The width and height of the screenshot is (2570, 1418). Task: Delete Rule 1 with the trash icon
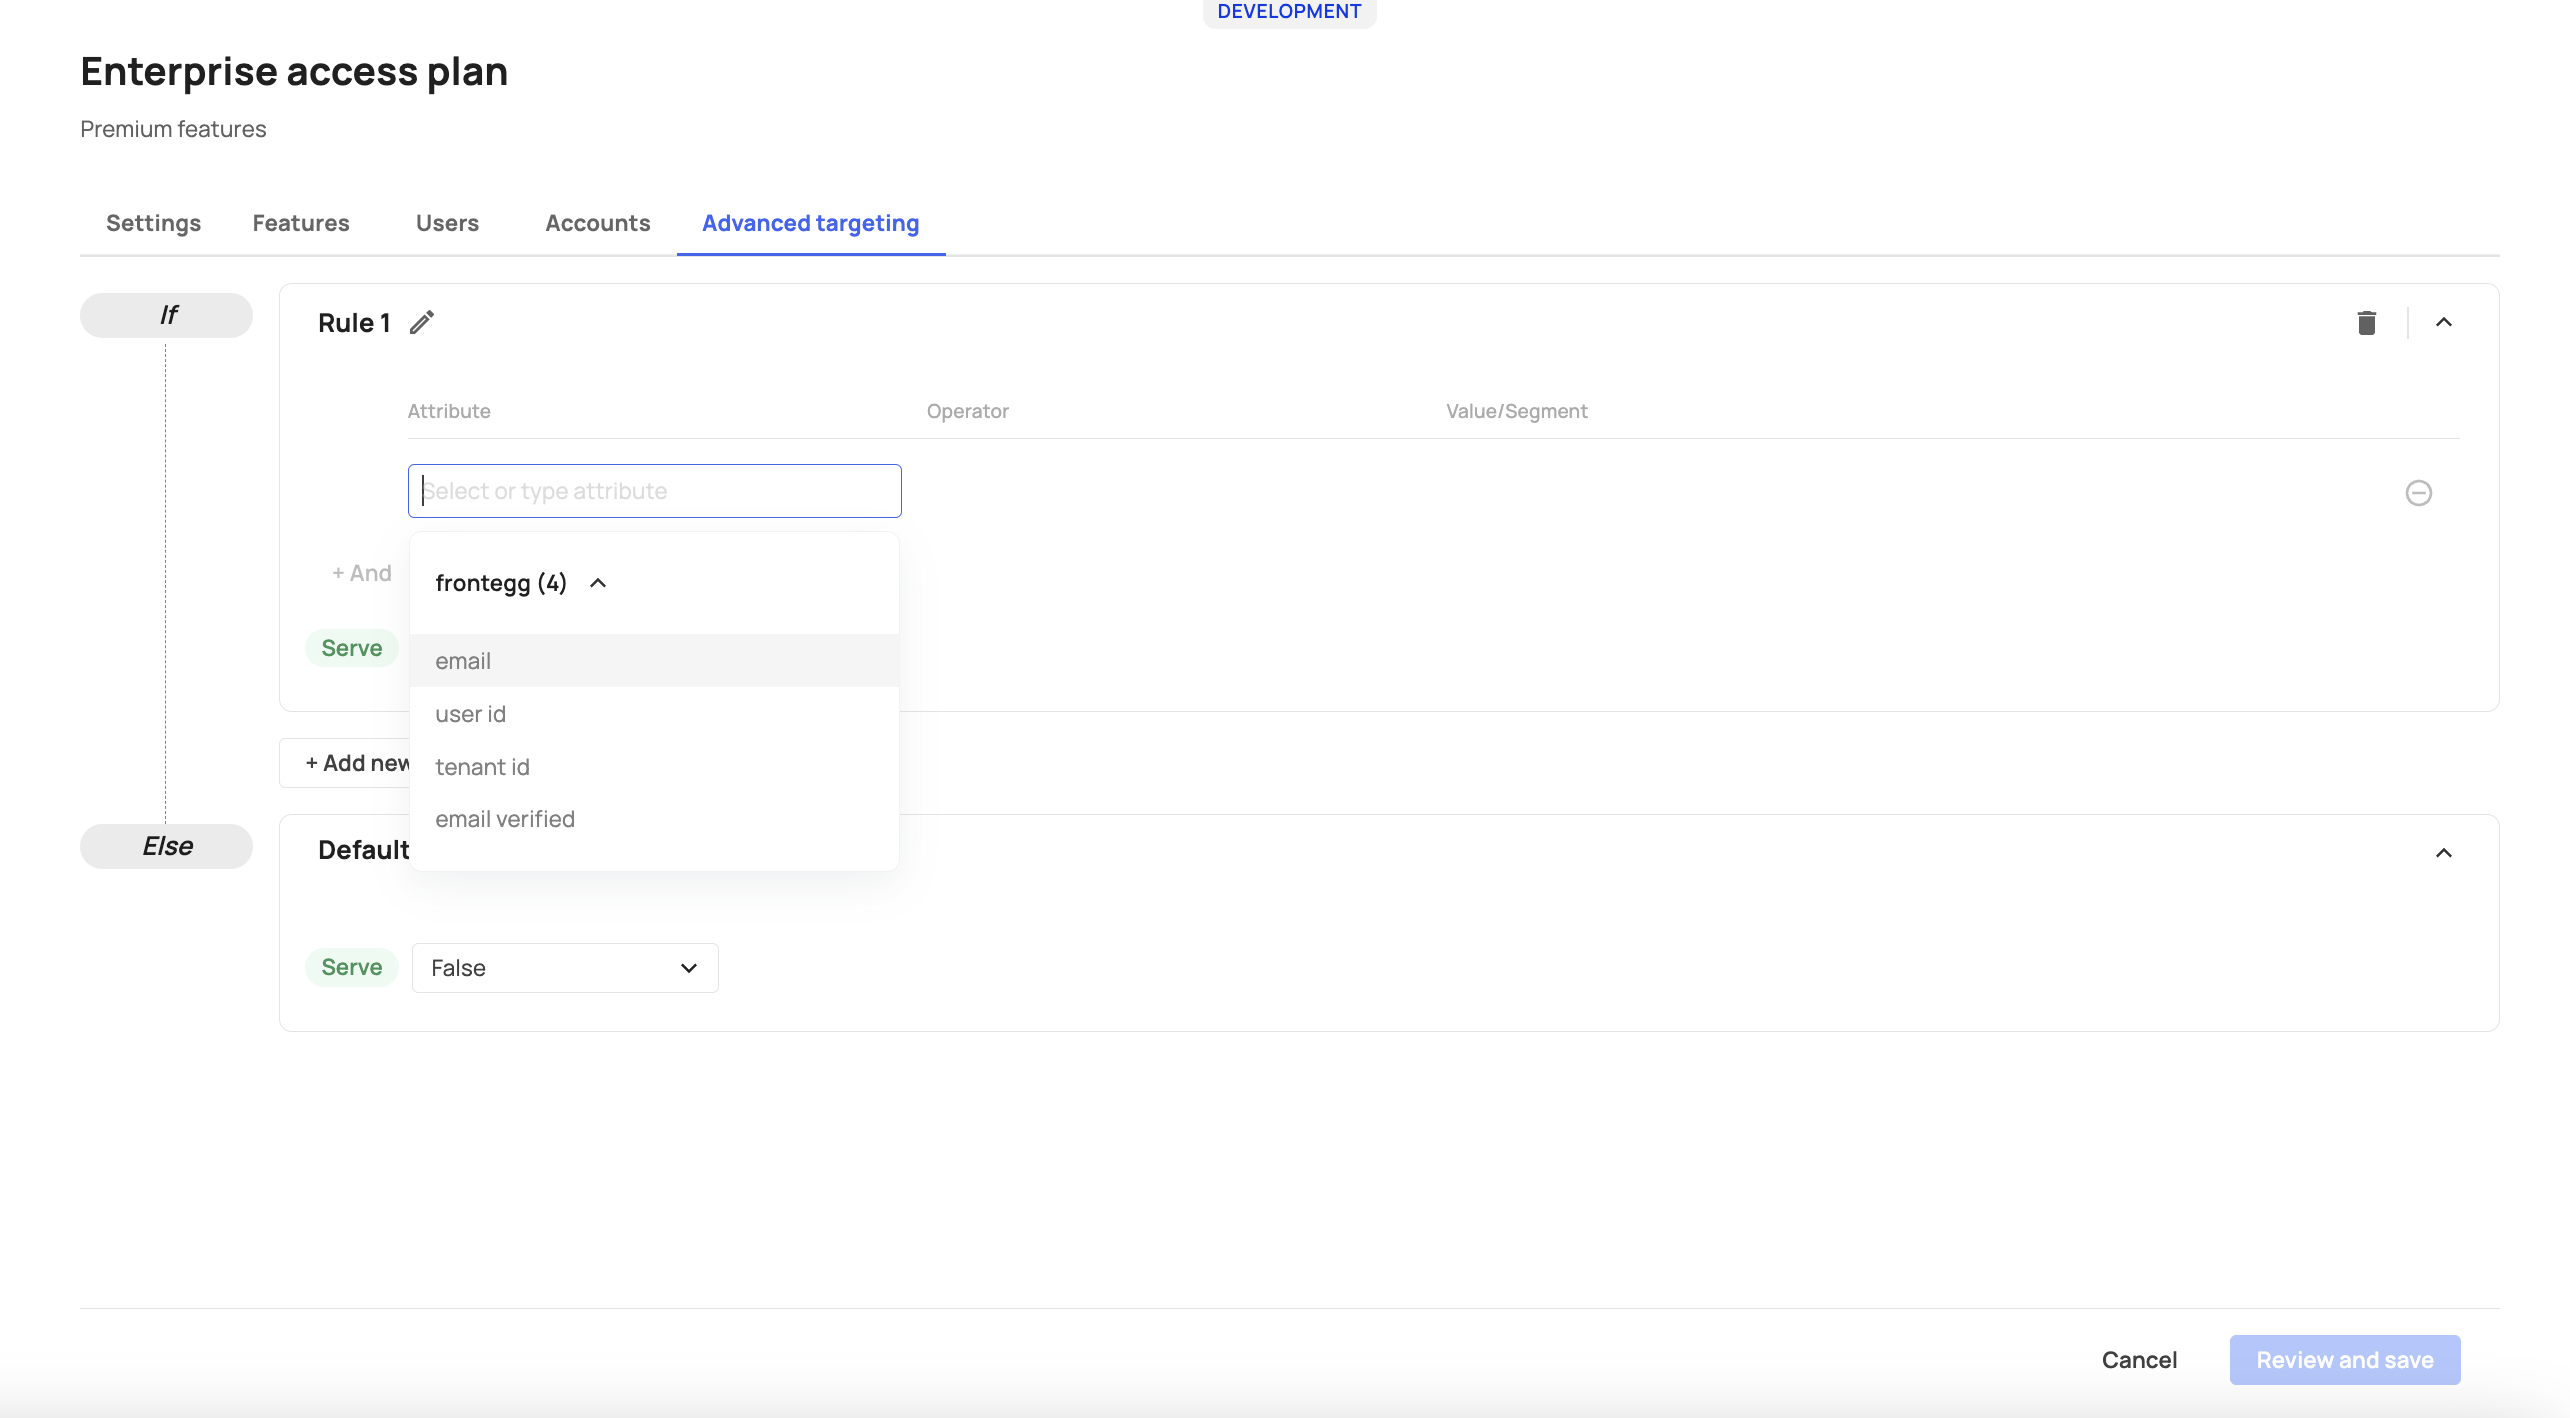point(2366,322)
